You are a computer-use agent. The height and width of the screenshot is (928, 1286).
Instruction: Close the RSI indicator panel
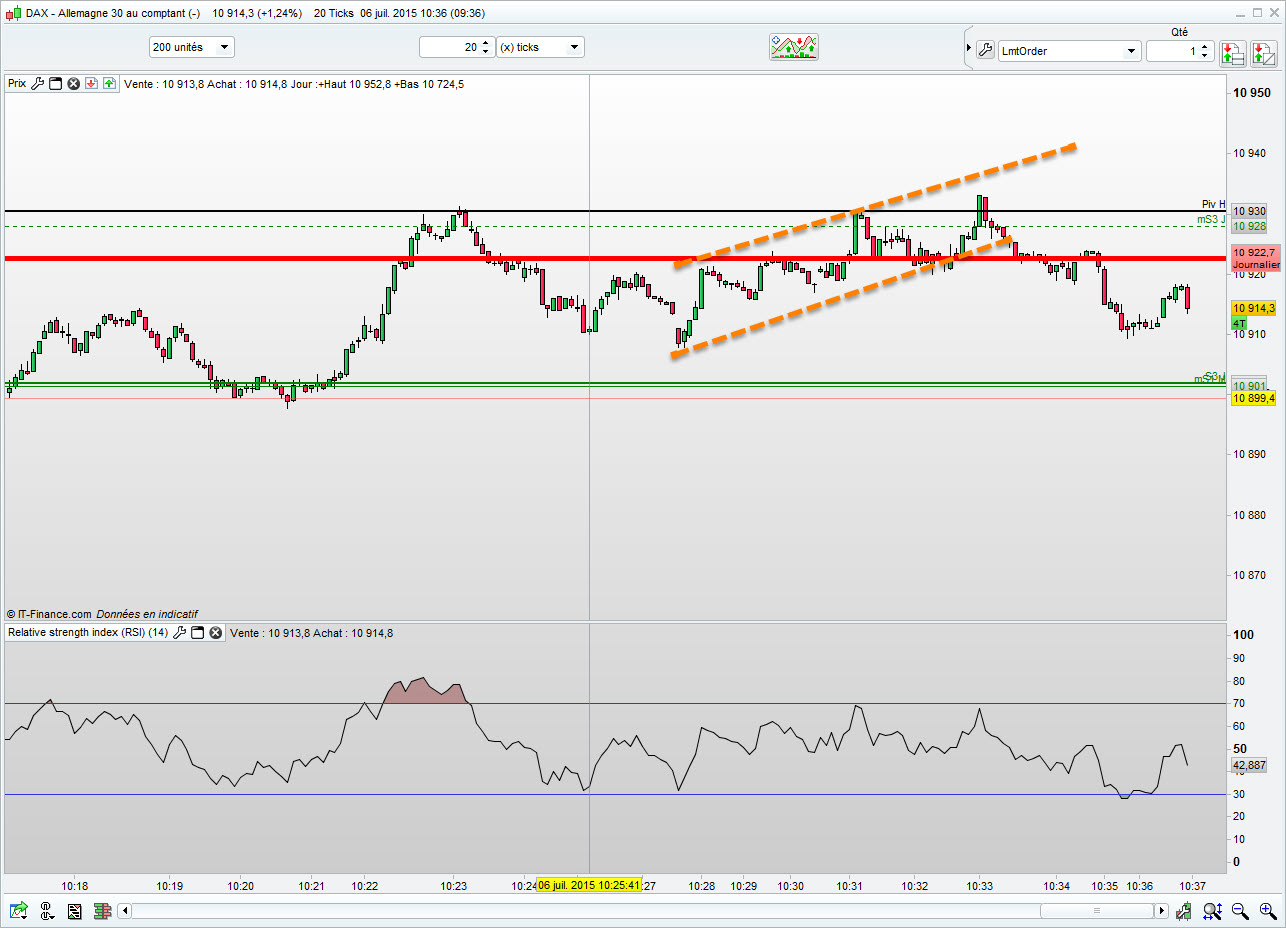[x=215, y=632]
